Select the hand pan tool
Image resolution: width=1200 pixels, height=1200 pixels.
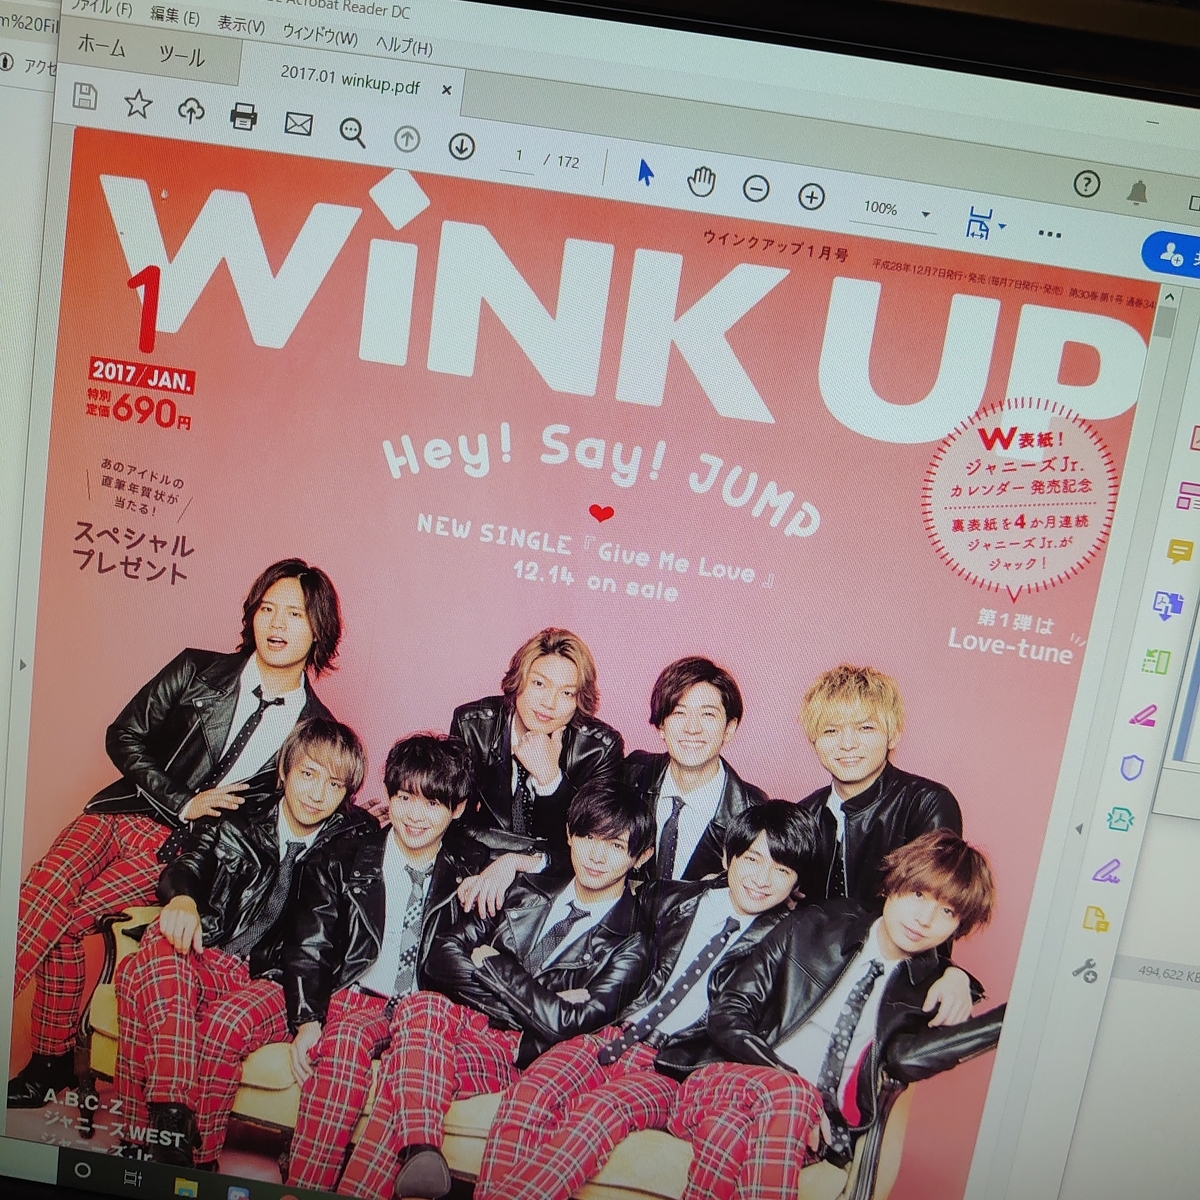(x=701, y=181)
